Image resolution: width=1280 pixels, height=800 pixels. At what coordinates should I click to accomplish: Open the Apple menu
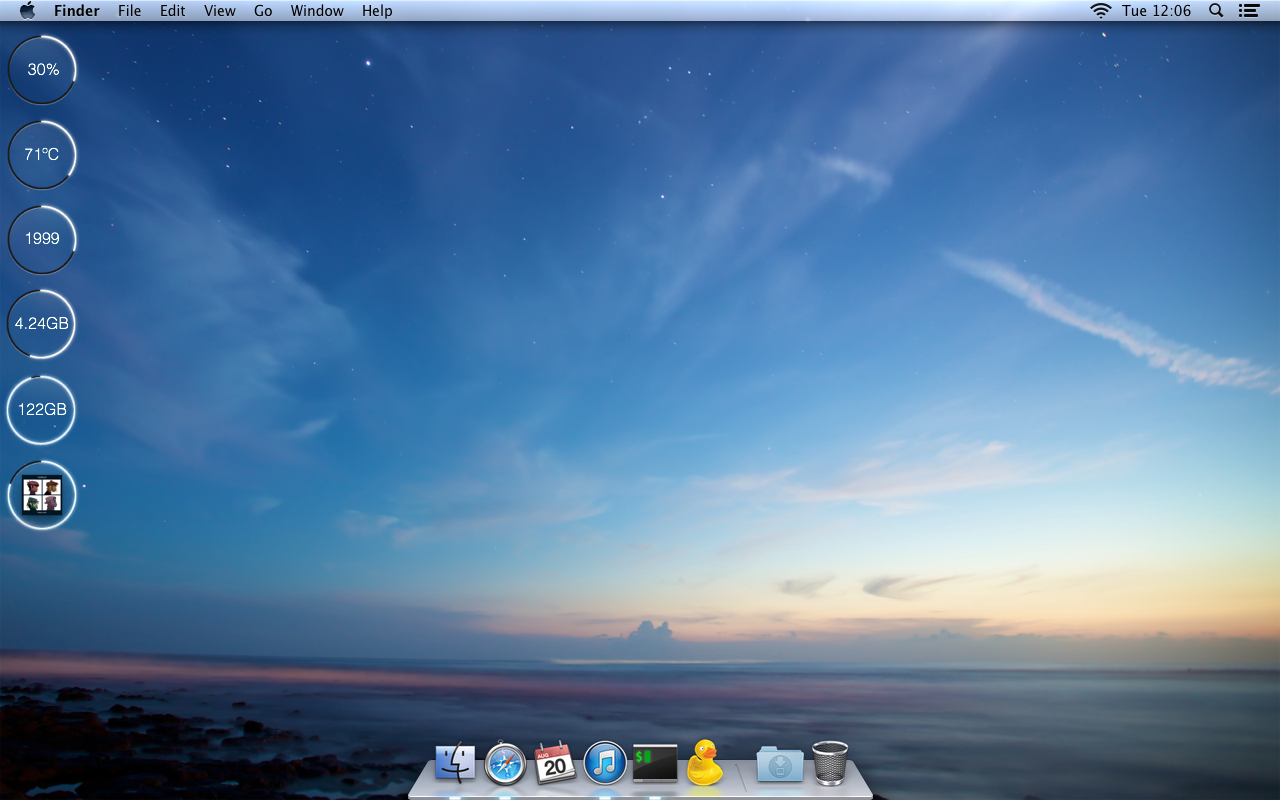[x=27, y=10]
